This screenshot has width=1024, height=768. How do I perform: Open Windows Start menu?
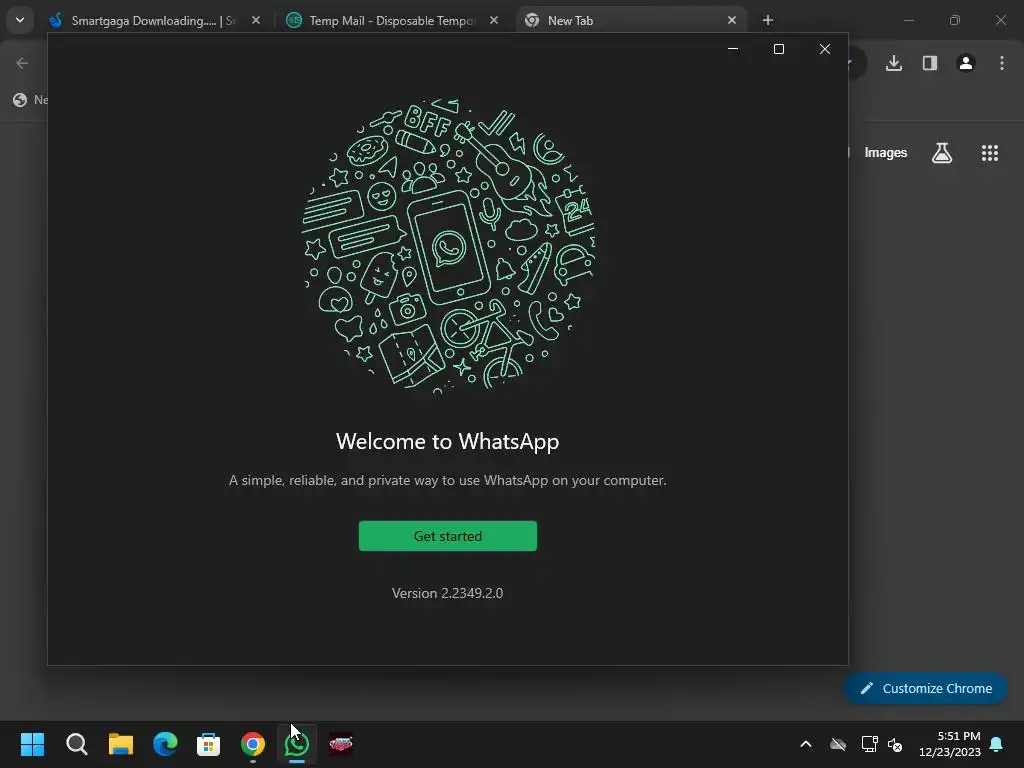(x=32, y=744)
